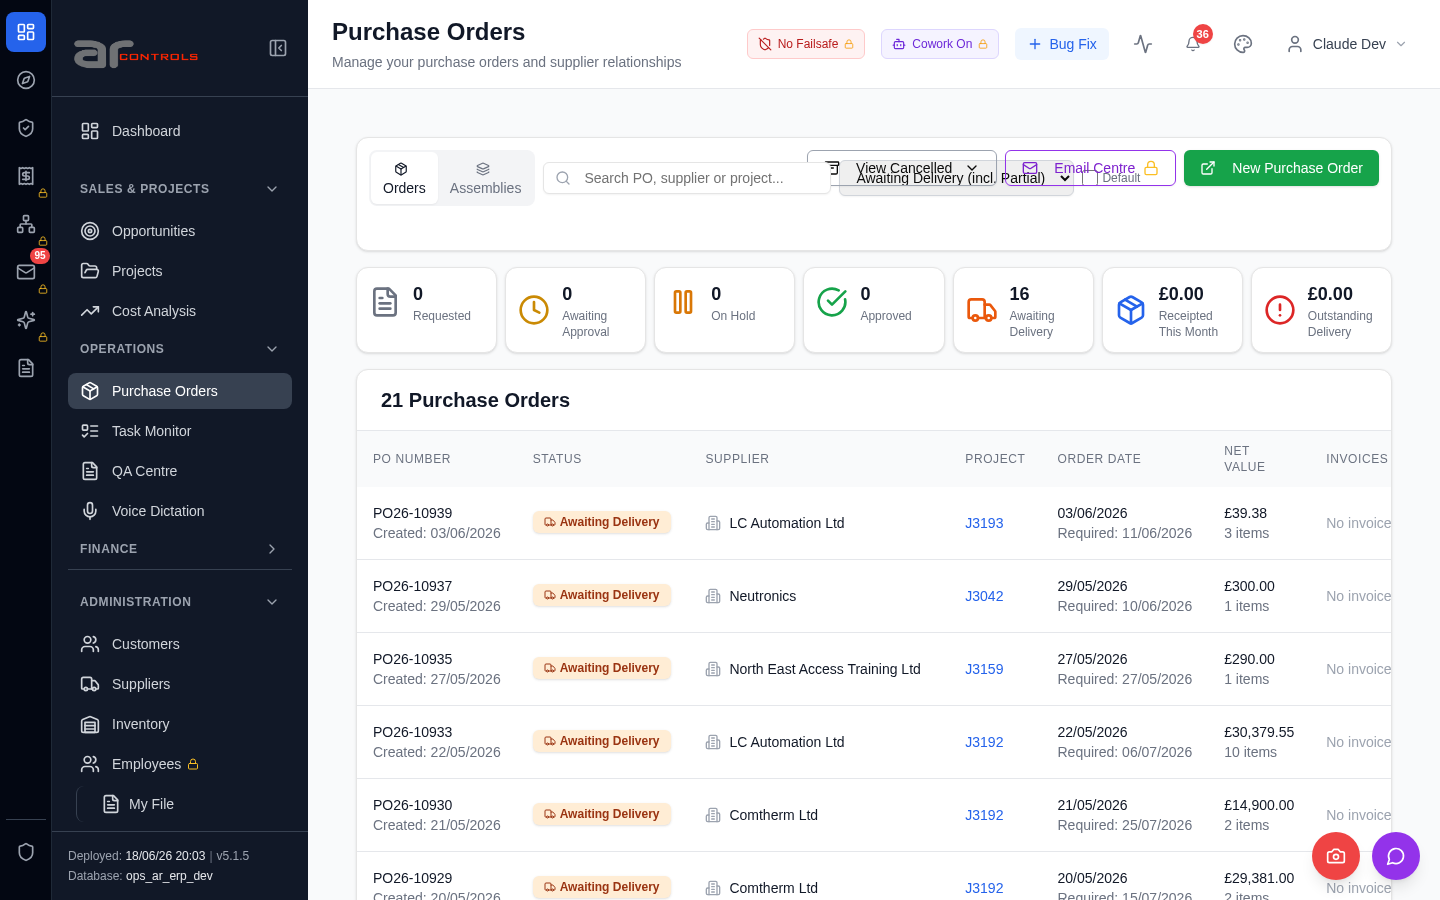Viewport: 1440px width, 900px height.
Task: Open Projects in the sidebar
Action: tap(180, 271)
